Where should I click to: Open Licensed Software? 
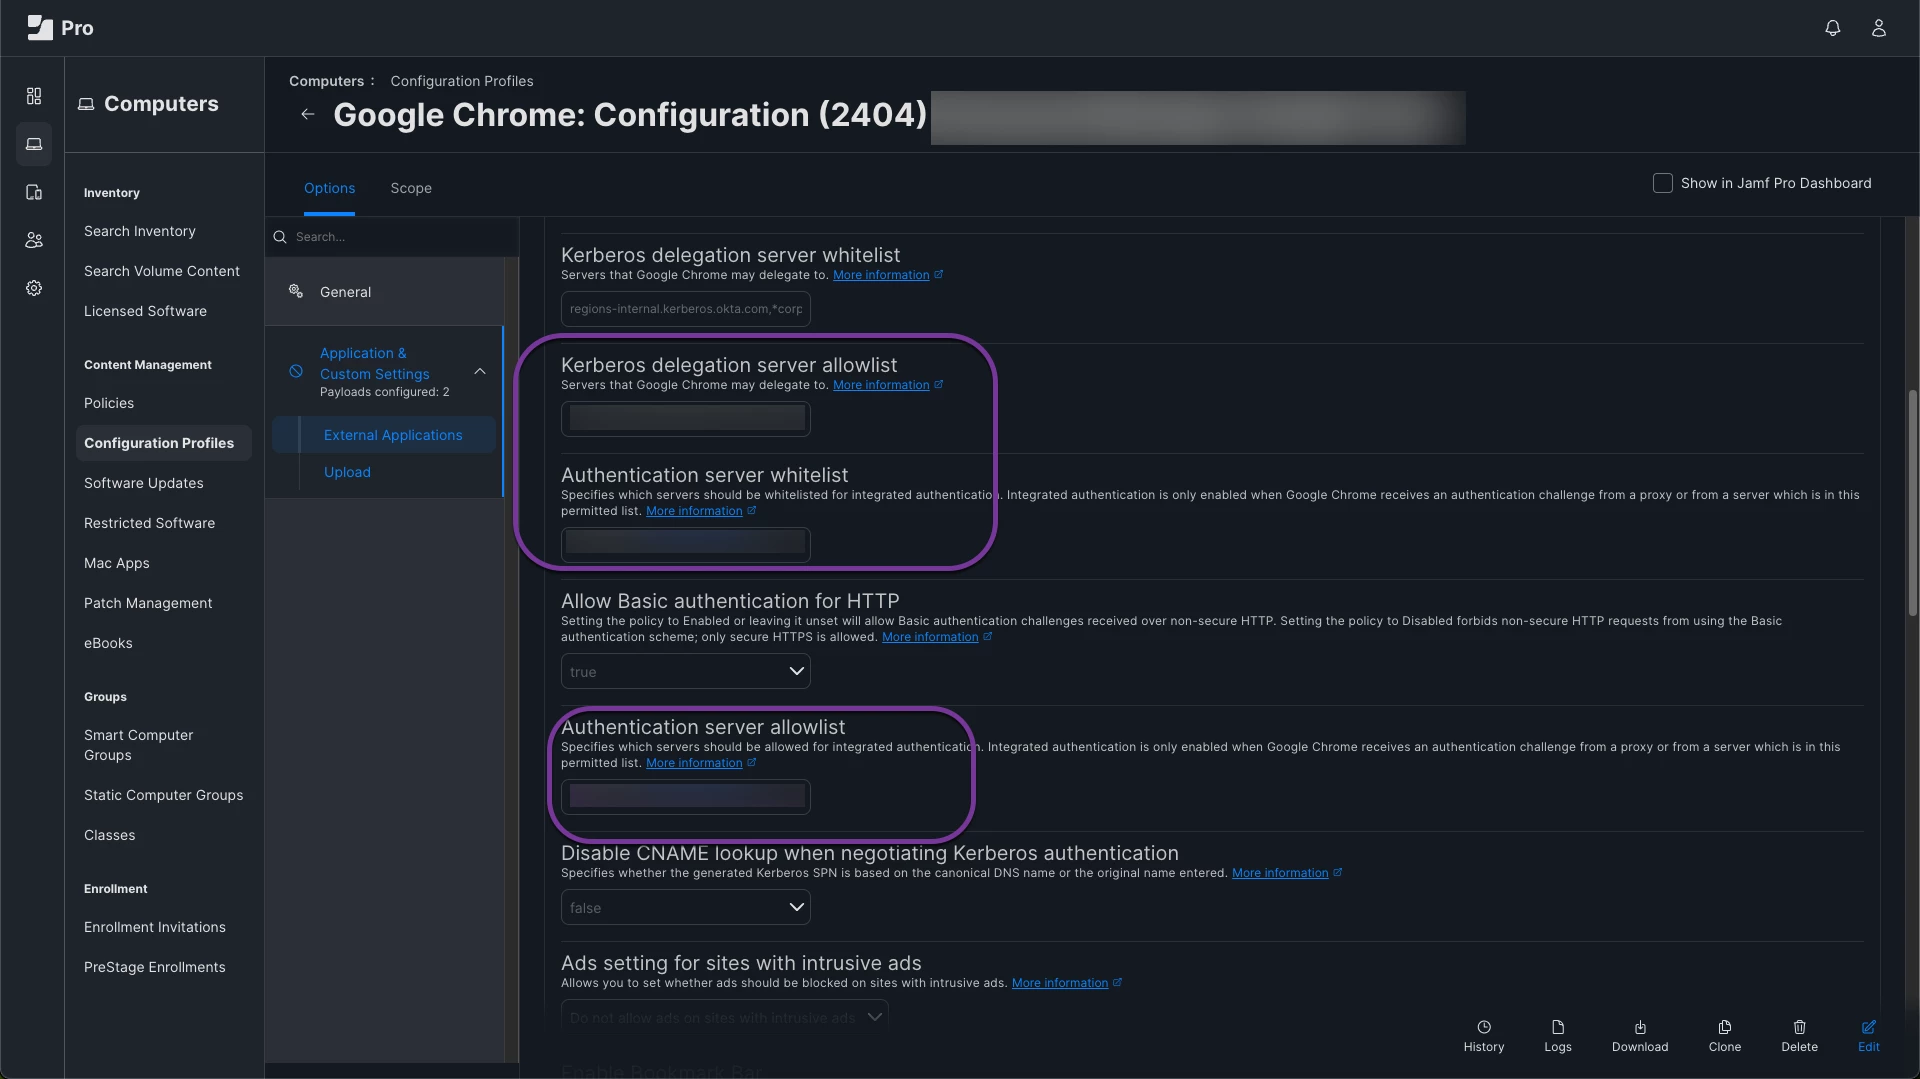click(x=145, y=311)
